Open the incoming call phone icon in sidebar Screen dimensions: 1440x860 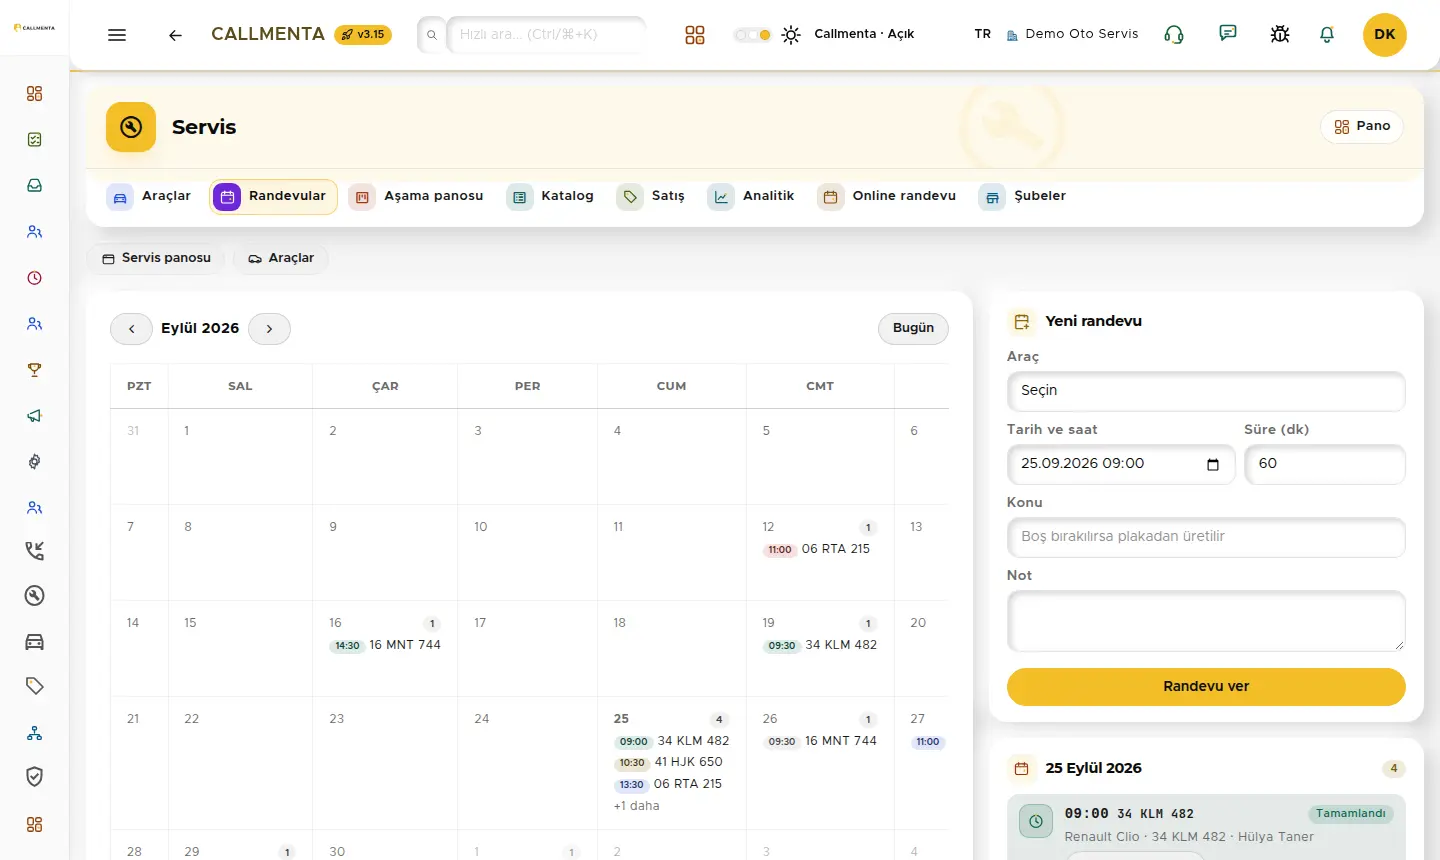click(x=35, y=550)
